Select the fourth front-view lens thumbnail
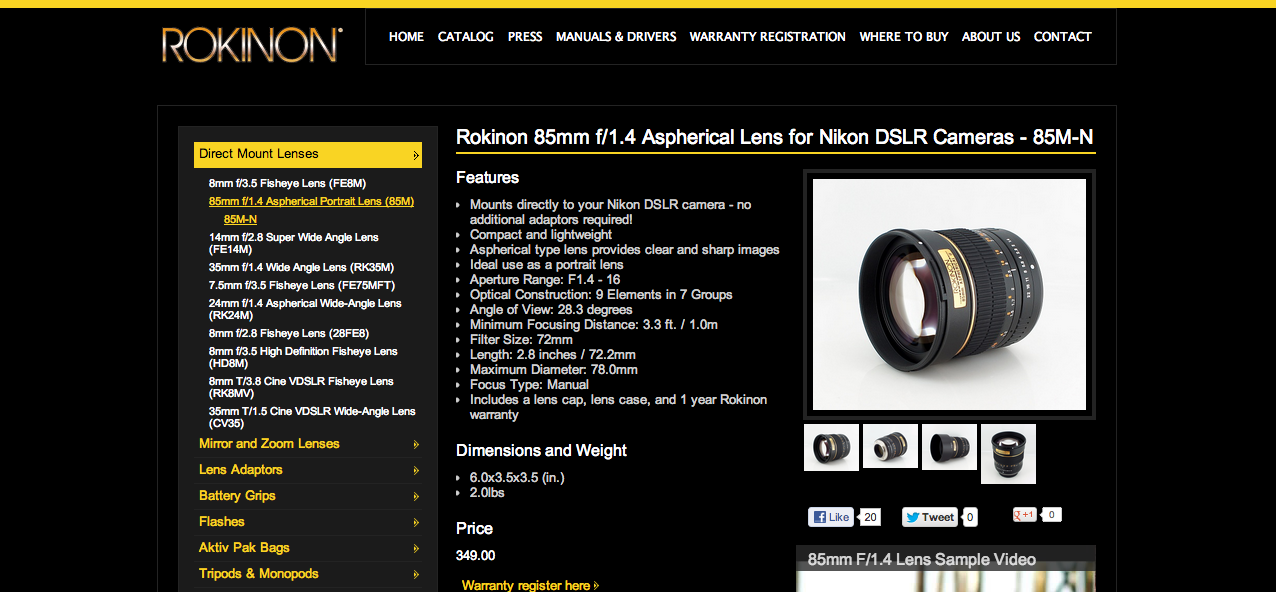 pyautogui.click(x=1008, y=454)
